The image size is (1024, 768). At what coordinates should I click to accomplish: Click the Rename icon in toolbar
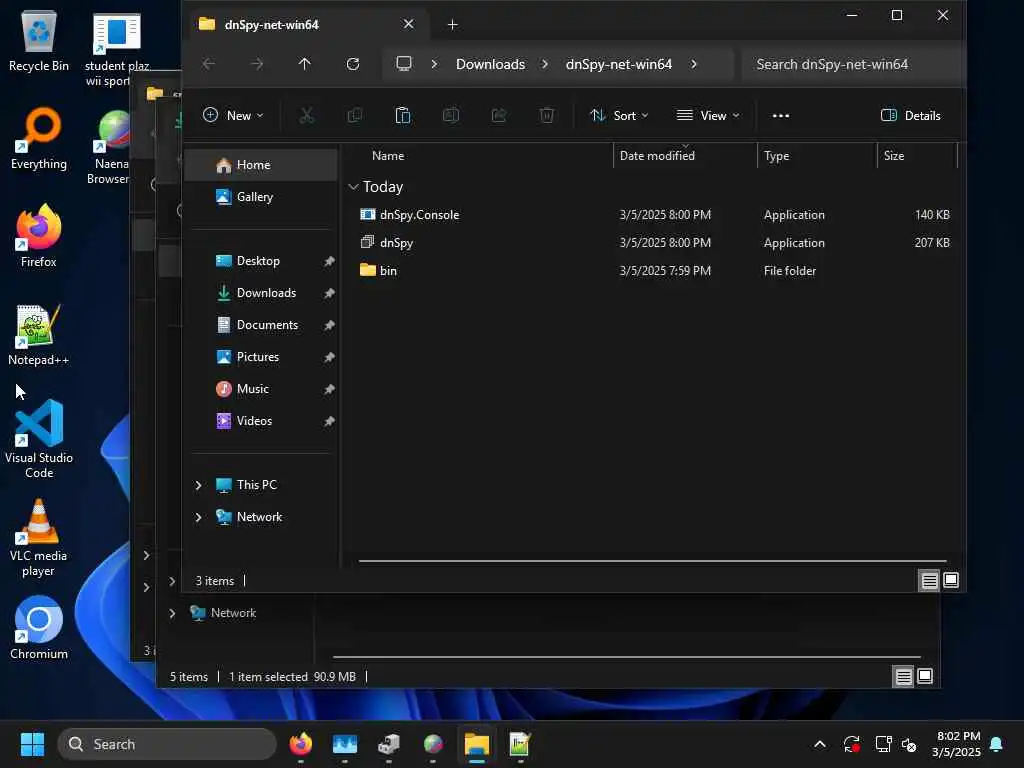tap(451, 116)
